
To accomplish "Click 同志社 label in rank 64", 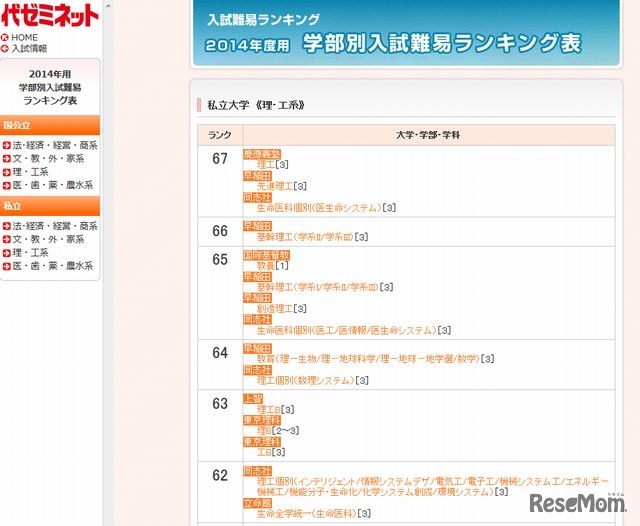I will click(x=257, y=370).
